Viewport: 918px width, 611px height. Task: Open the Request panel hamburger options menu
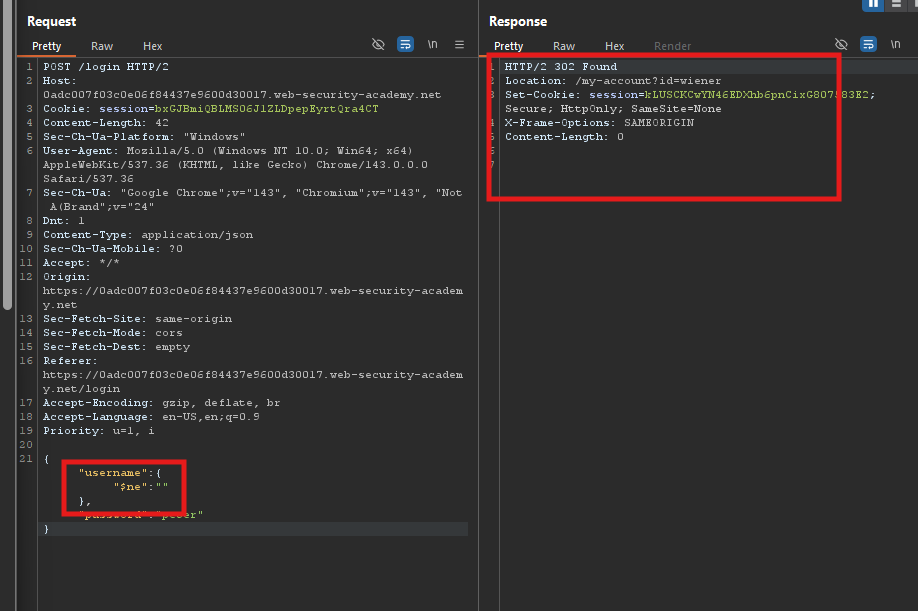(460, 44)
